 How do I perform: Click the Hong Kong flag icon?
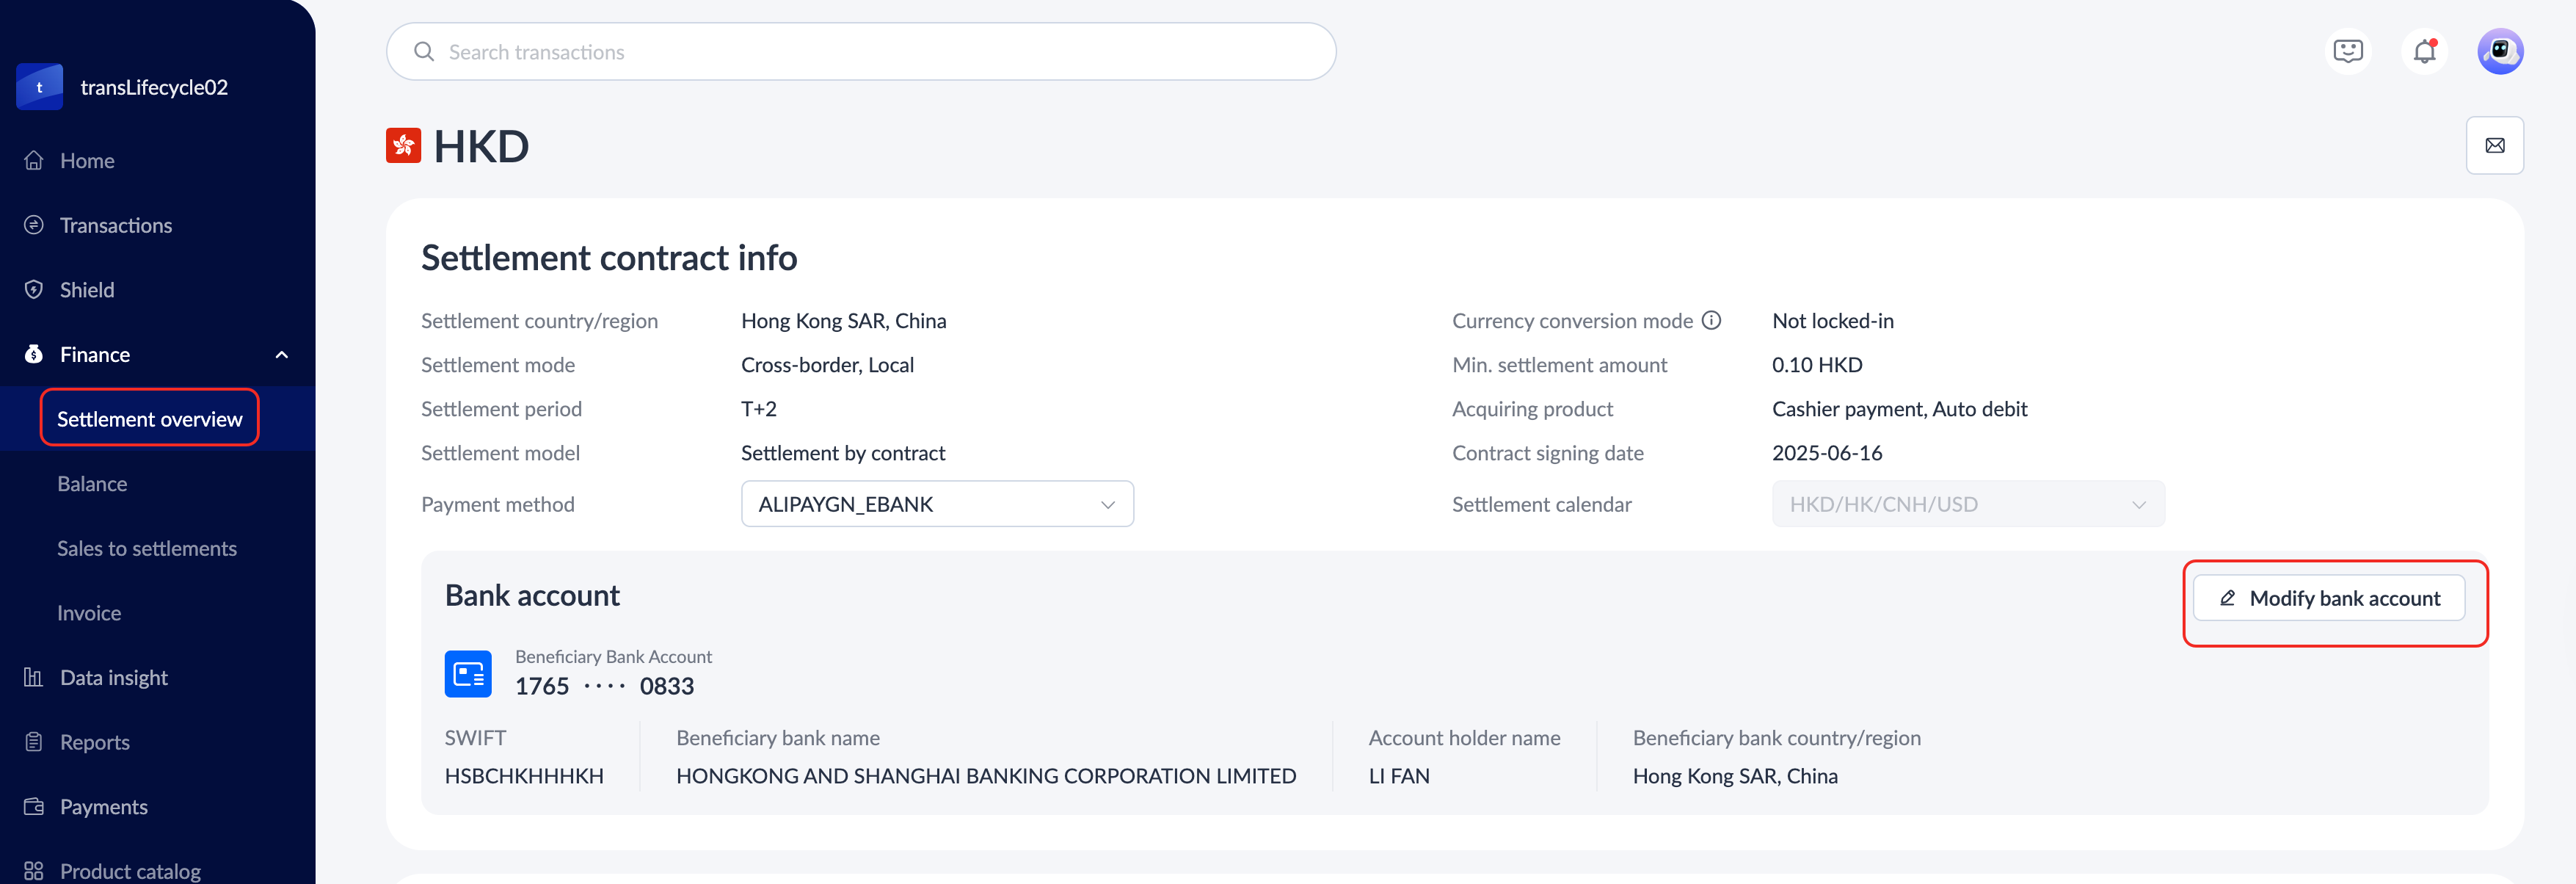tap(404, 146)
